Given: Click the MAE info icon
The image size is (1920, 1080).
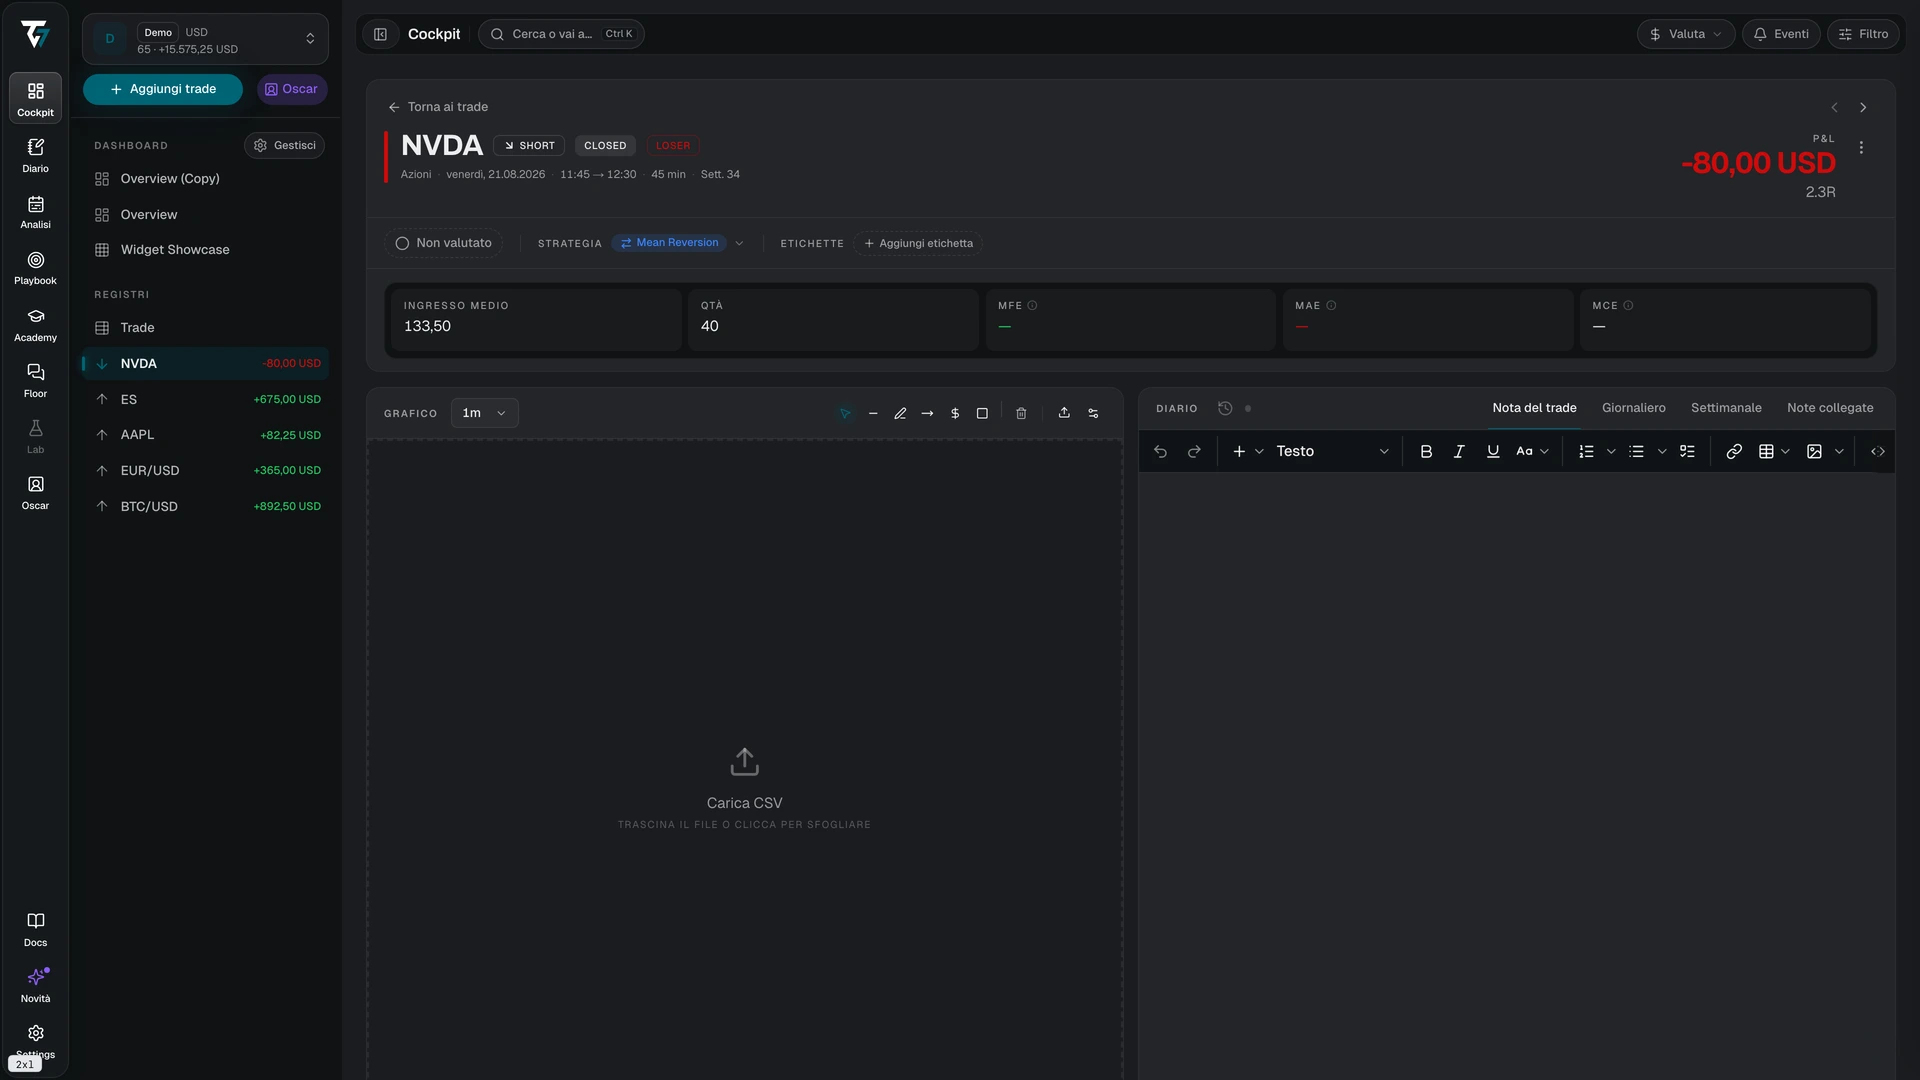Looking at the screenshot, I should pos(1331,306).
